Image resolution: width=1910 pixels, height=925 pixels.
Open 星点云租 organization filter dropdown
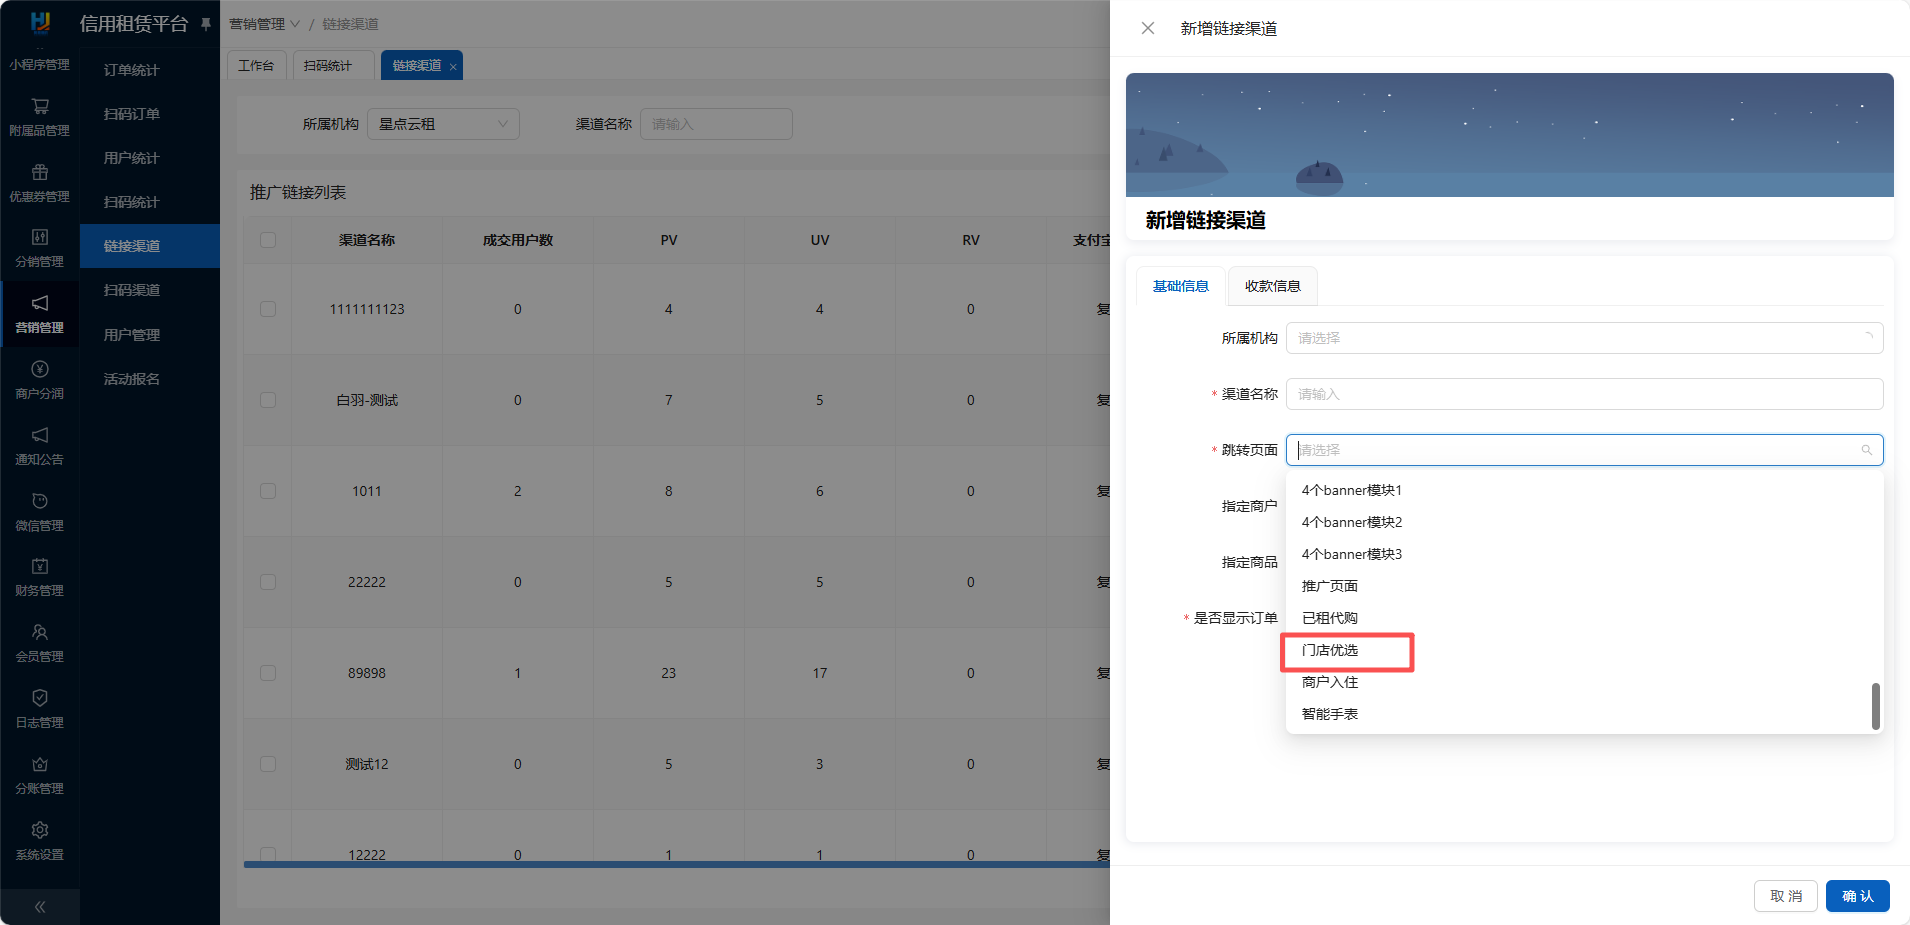443,124
